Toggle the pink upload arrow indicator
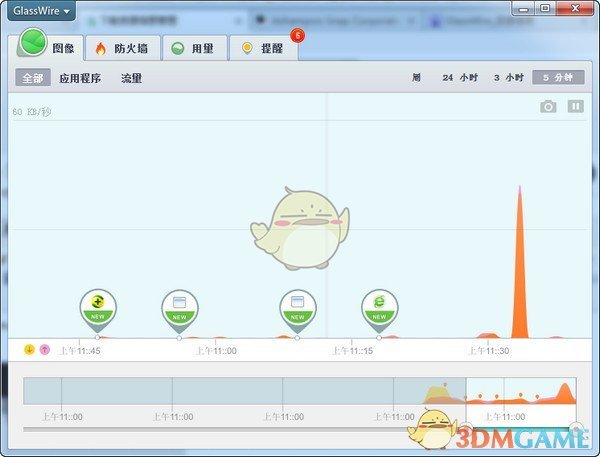600x457 pixels. (45, 349)
